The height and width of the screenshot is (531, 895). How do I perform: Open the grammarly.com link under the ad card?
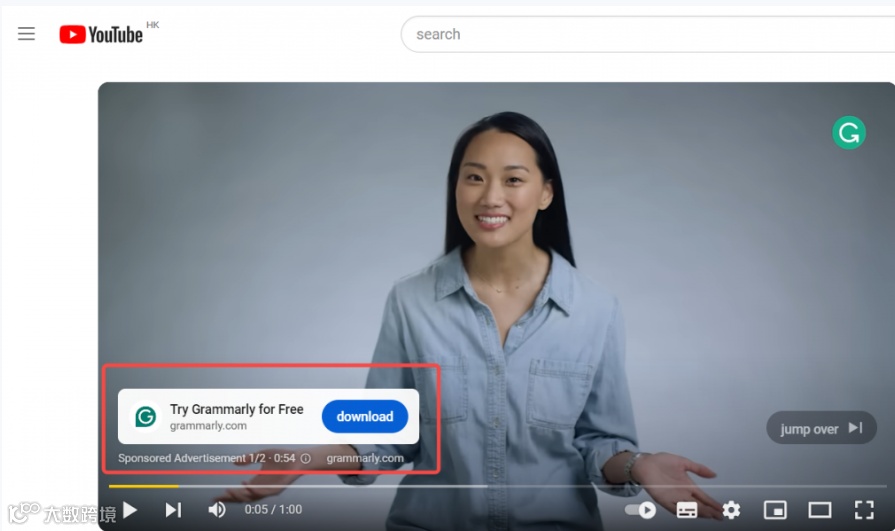tap(365, 458)
